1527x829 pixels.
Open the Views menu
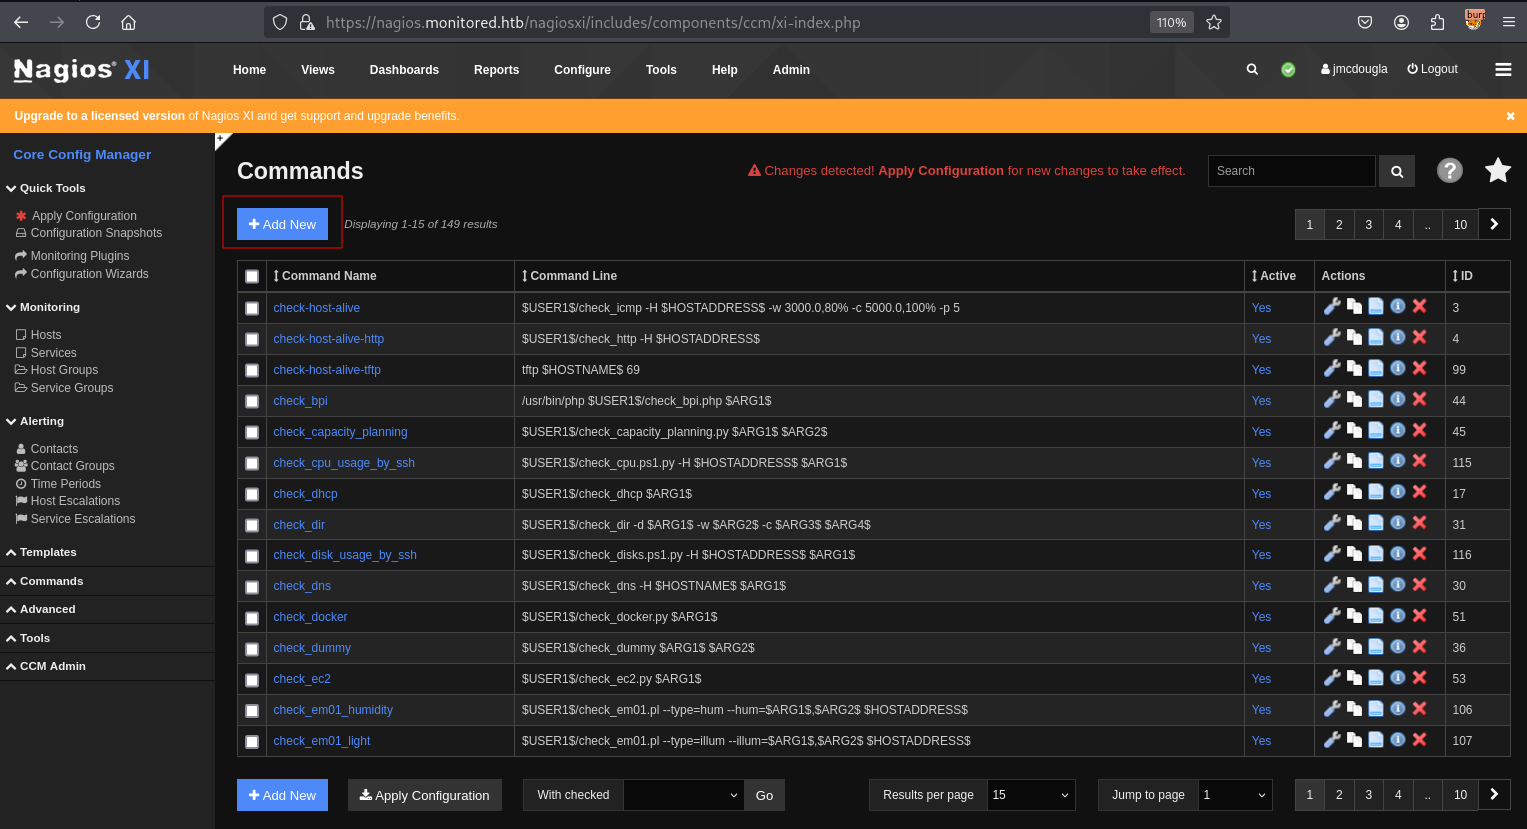pos(318,70)
